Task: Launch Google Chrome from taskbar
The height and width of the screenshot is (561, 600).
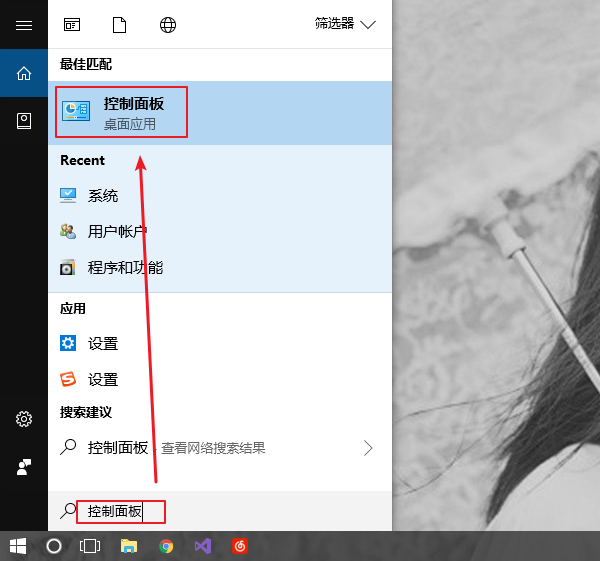Action: (x=166, y=546)
